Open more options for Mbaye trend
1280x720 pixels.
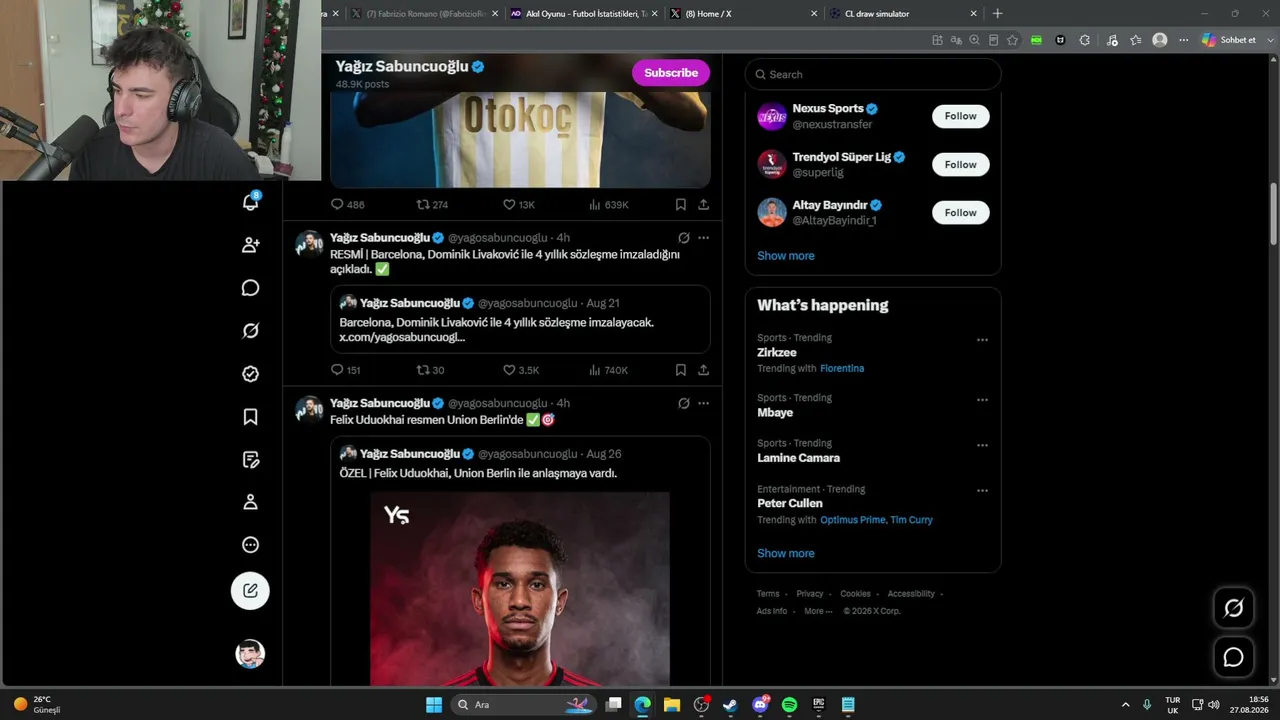click(x=982, y=400)
